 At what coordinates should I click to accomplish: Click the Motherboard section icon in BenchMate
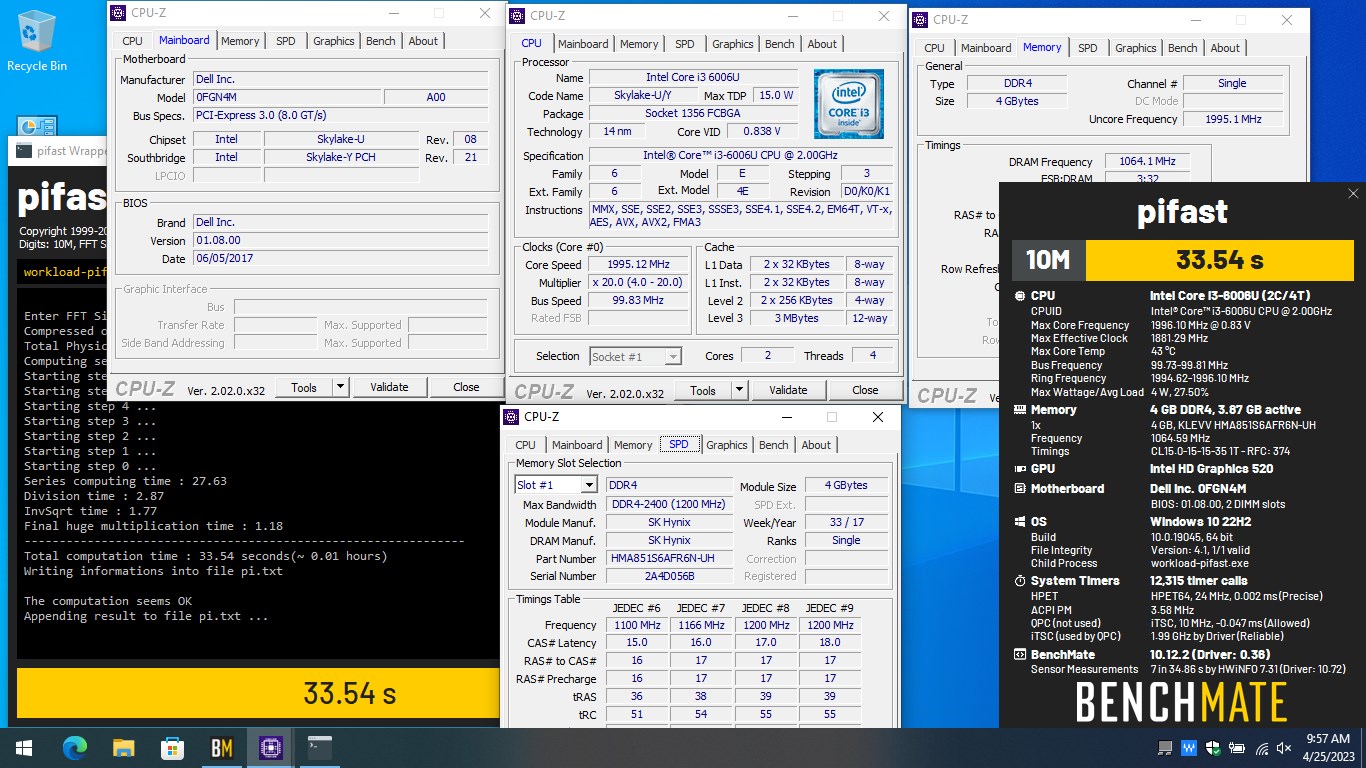point(1020,489)
